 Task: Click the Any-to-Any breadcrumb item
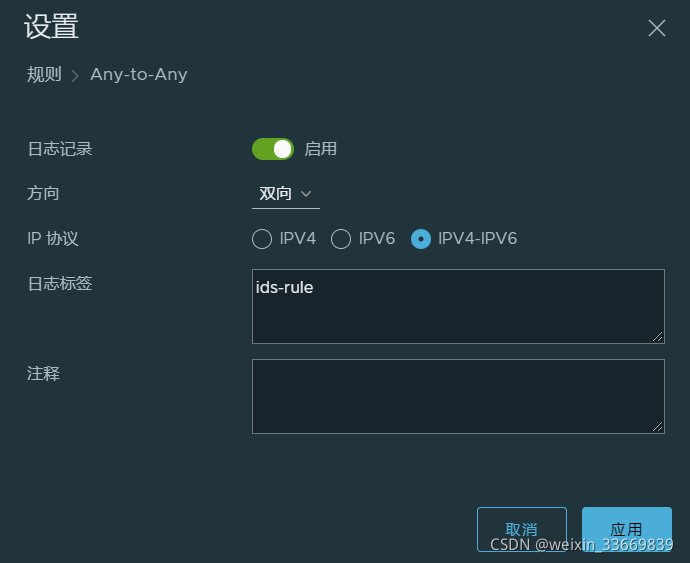point(139,75)
